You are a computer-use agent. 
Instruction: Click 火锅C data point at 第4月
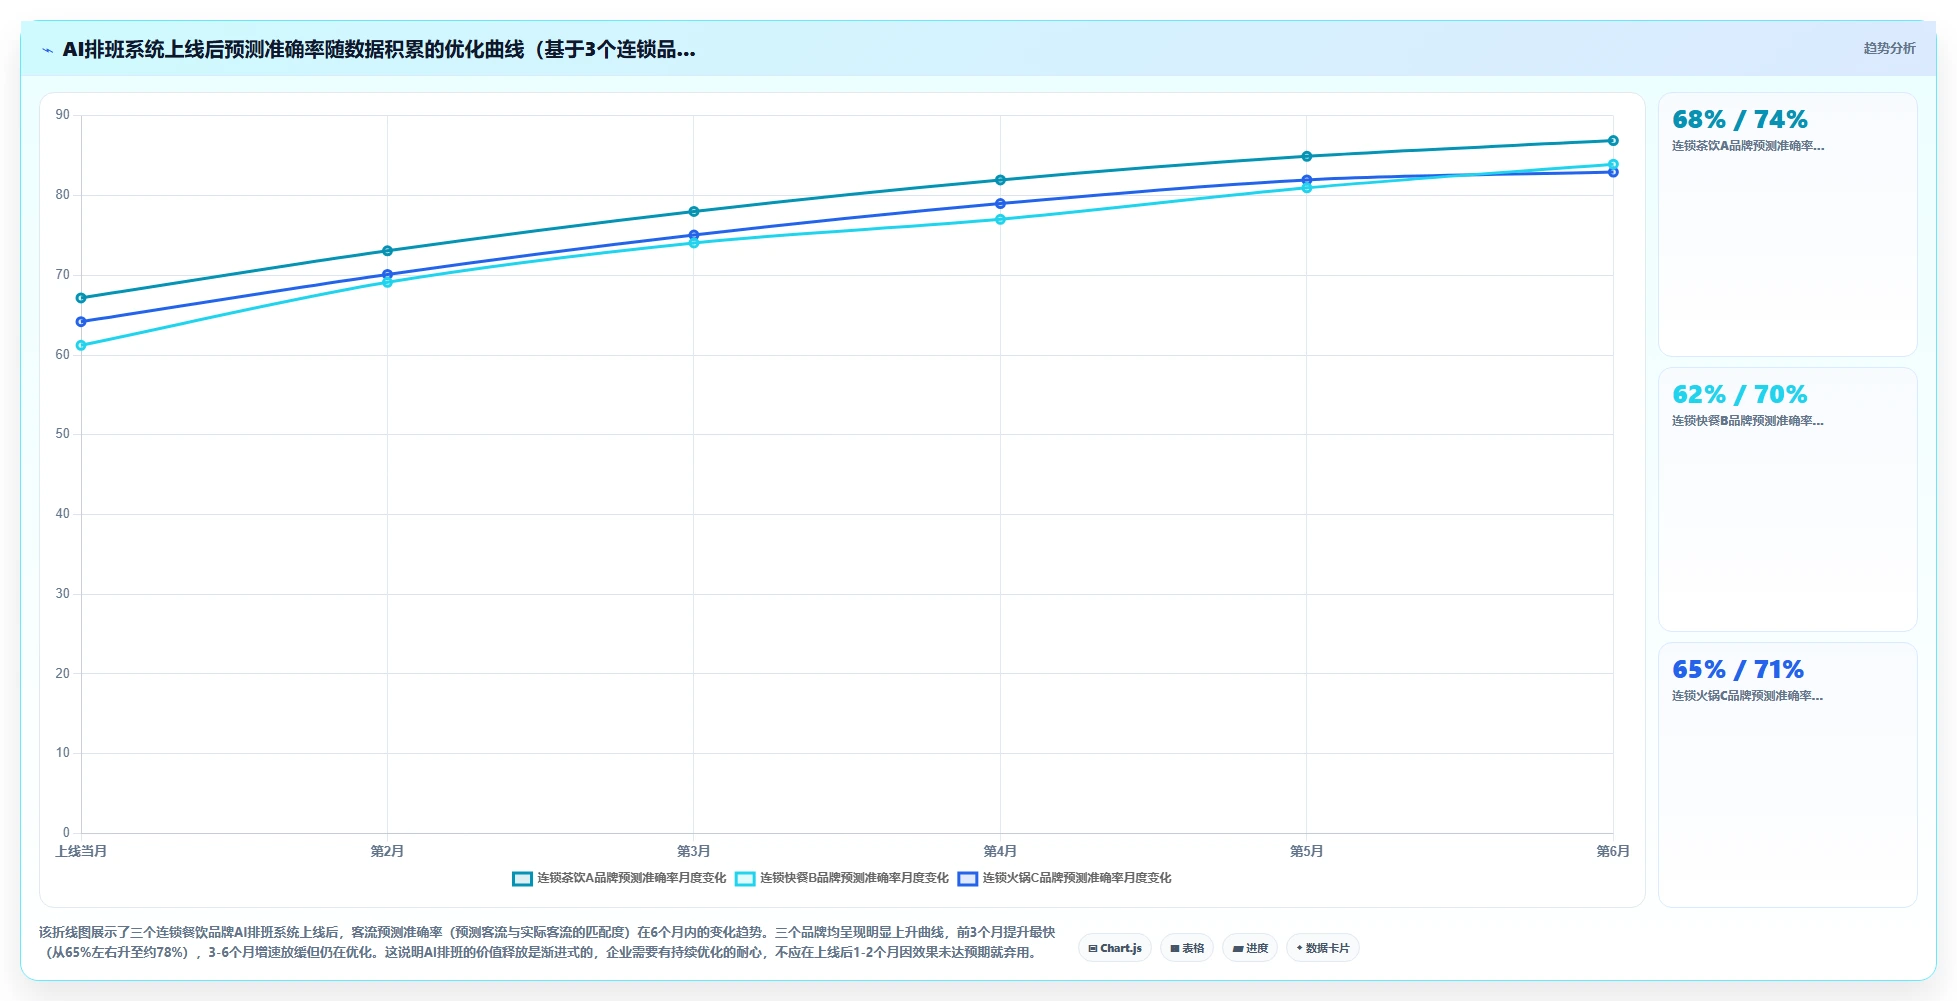pyautogui.click(x=1000, y=203)
